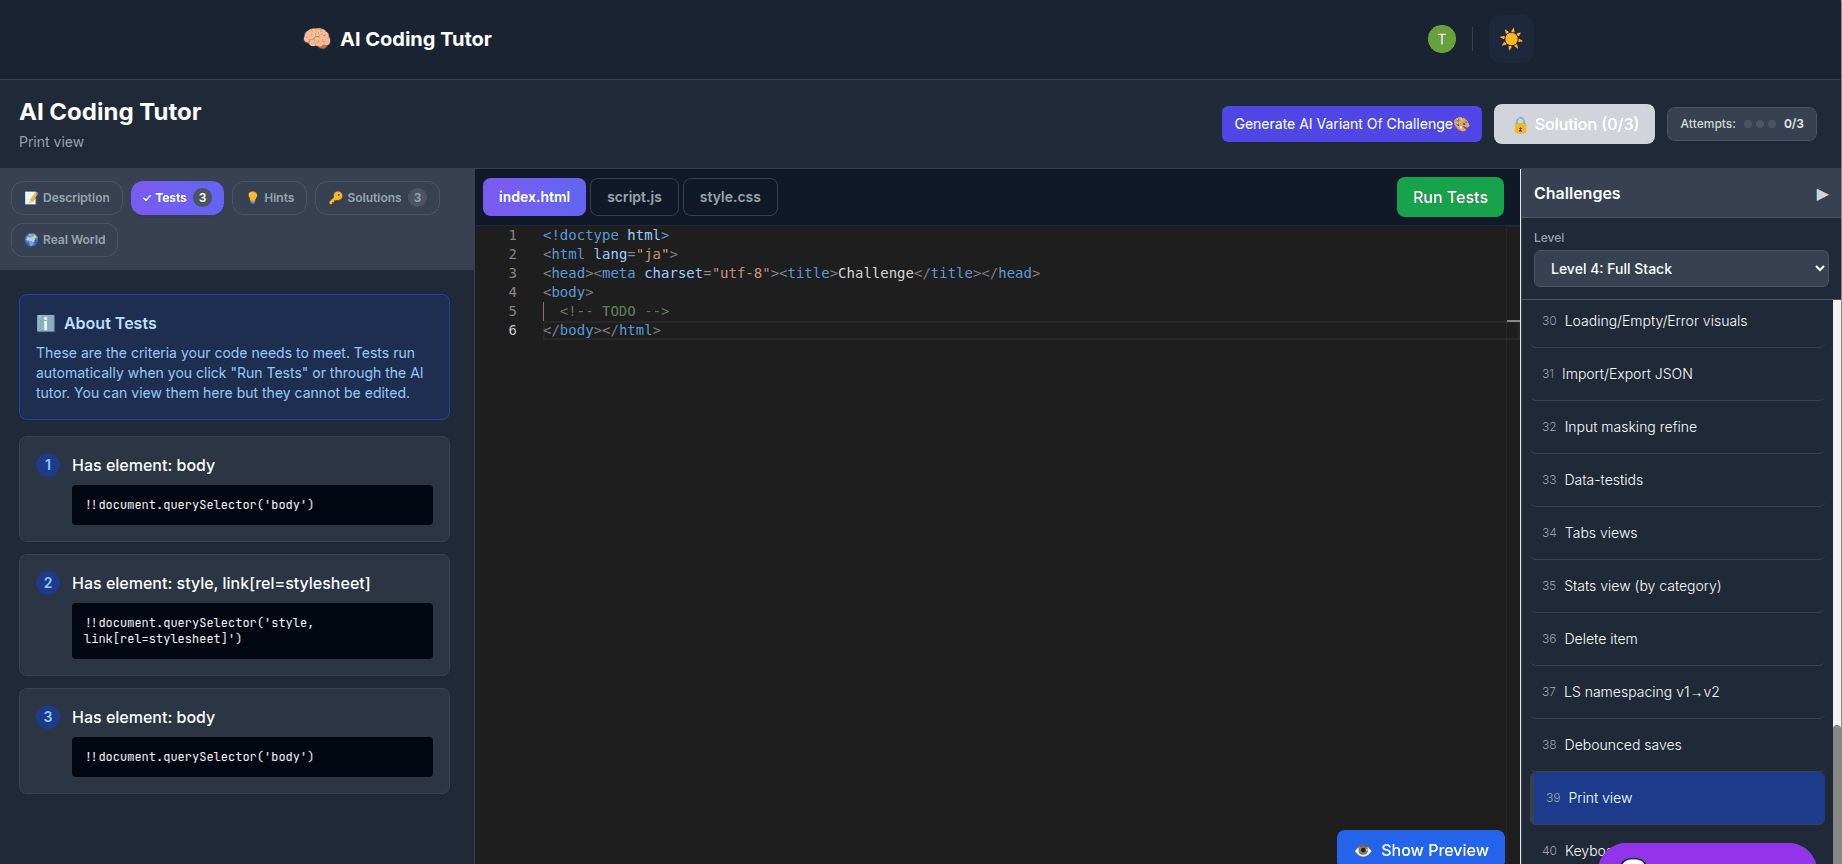Click the Attempts 0/3 progress indicator
The image size is (1842, 864).
[1741, 124]
